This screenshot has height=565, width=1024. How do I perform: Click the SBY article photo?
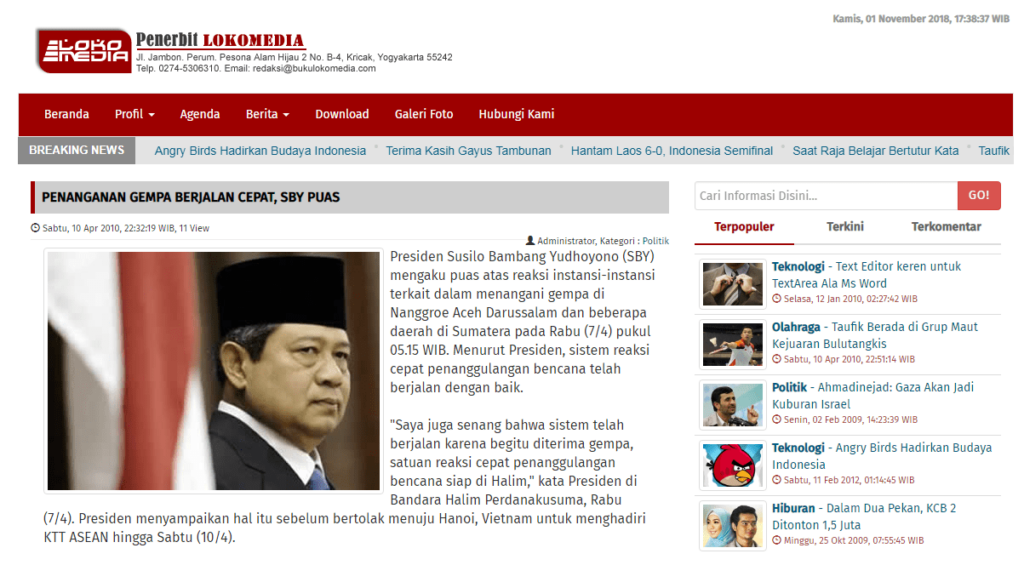coord(213,370)
